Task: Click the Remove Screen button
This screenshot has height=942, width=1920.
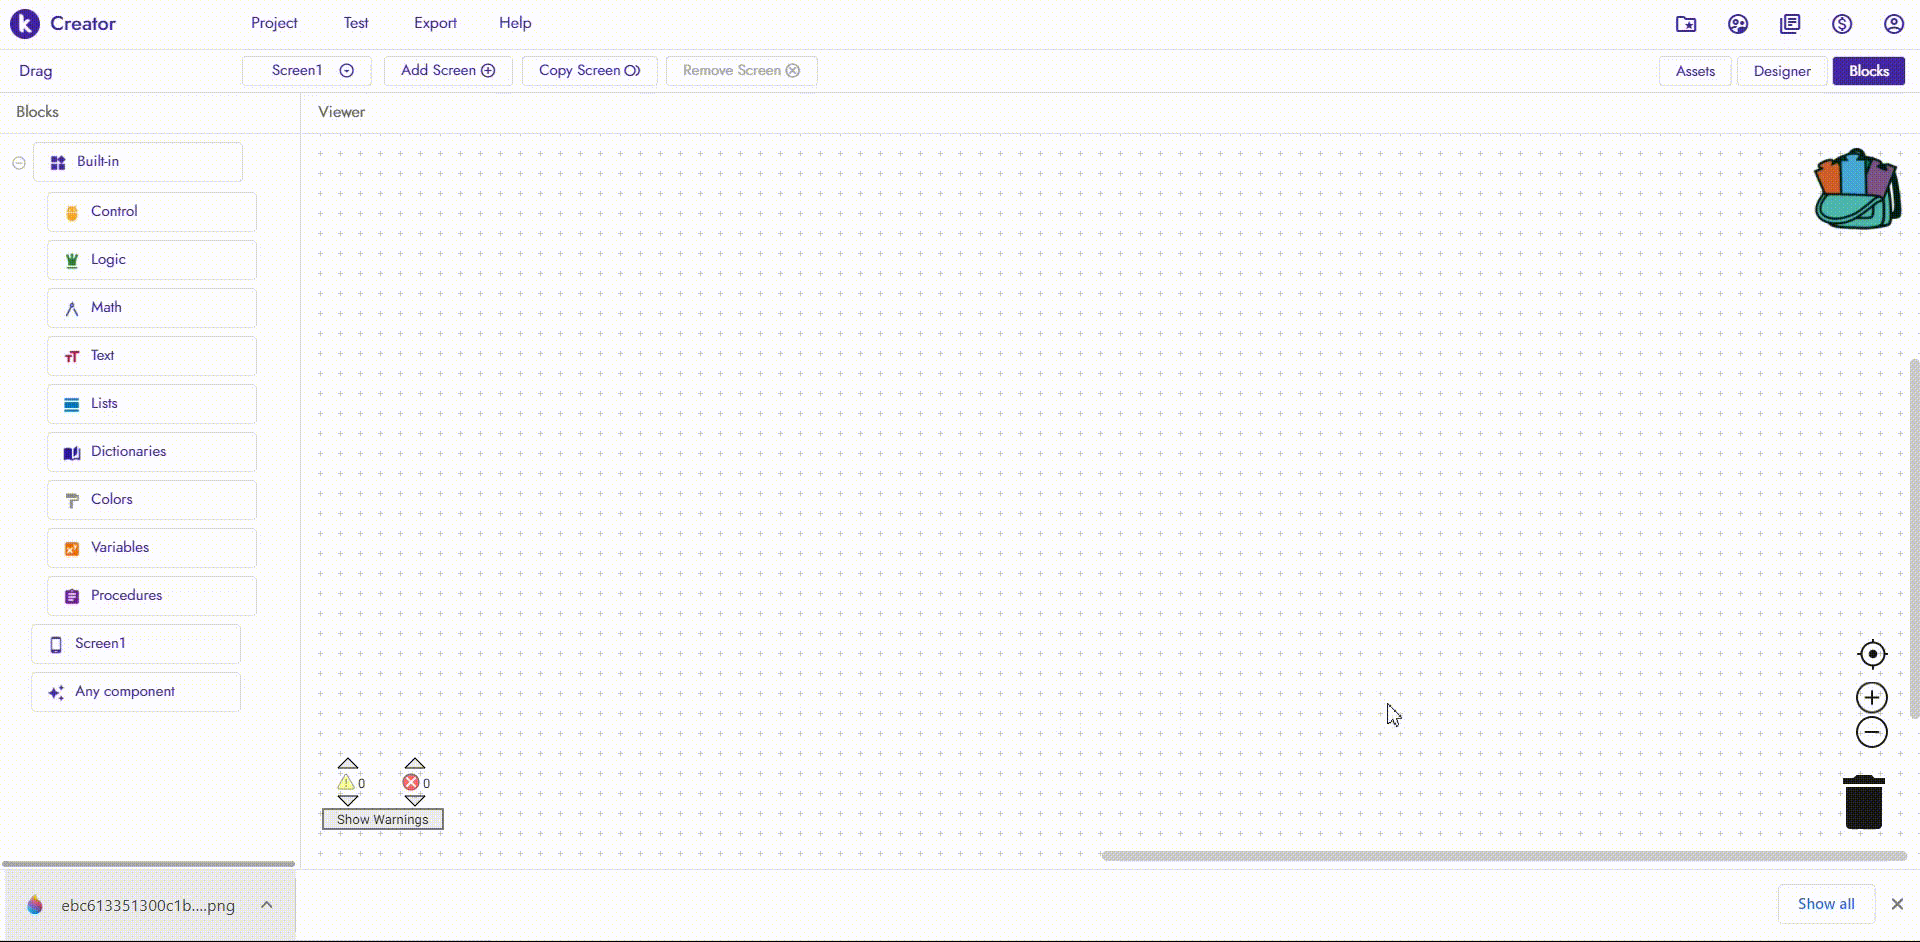Action: tap(741, 71)
